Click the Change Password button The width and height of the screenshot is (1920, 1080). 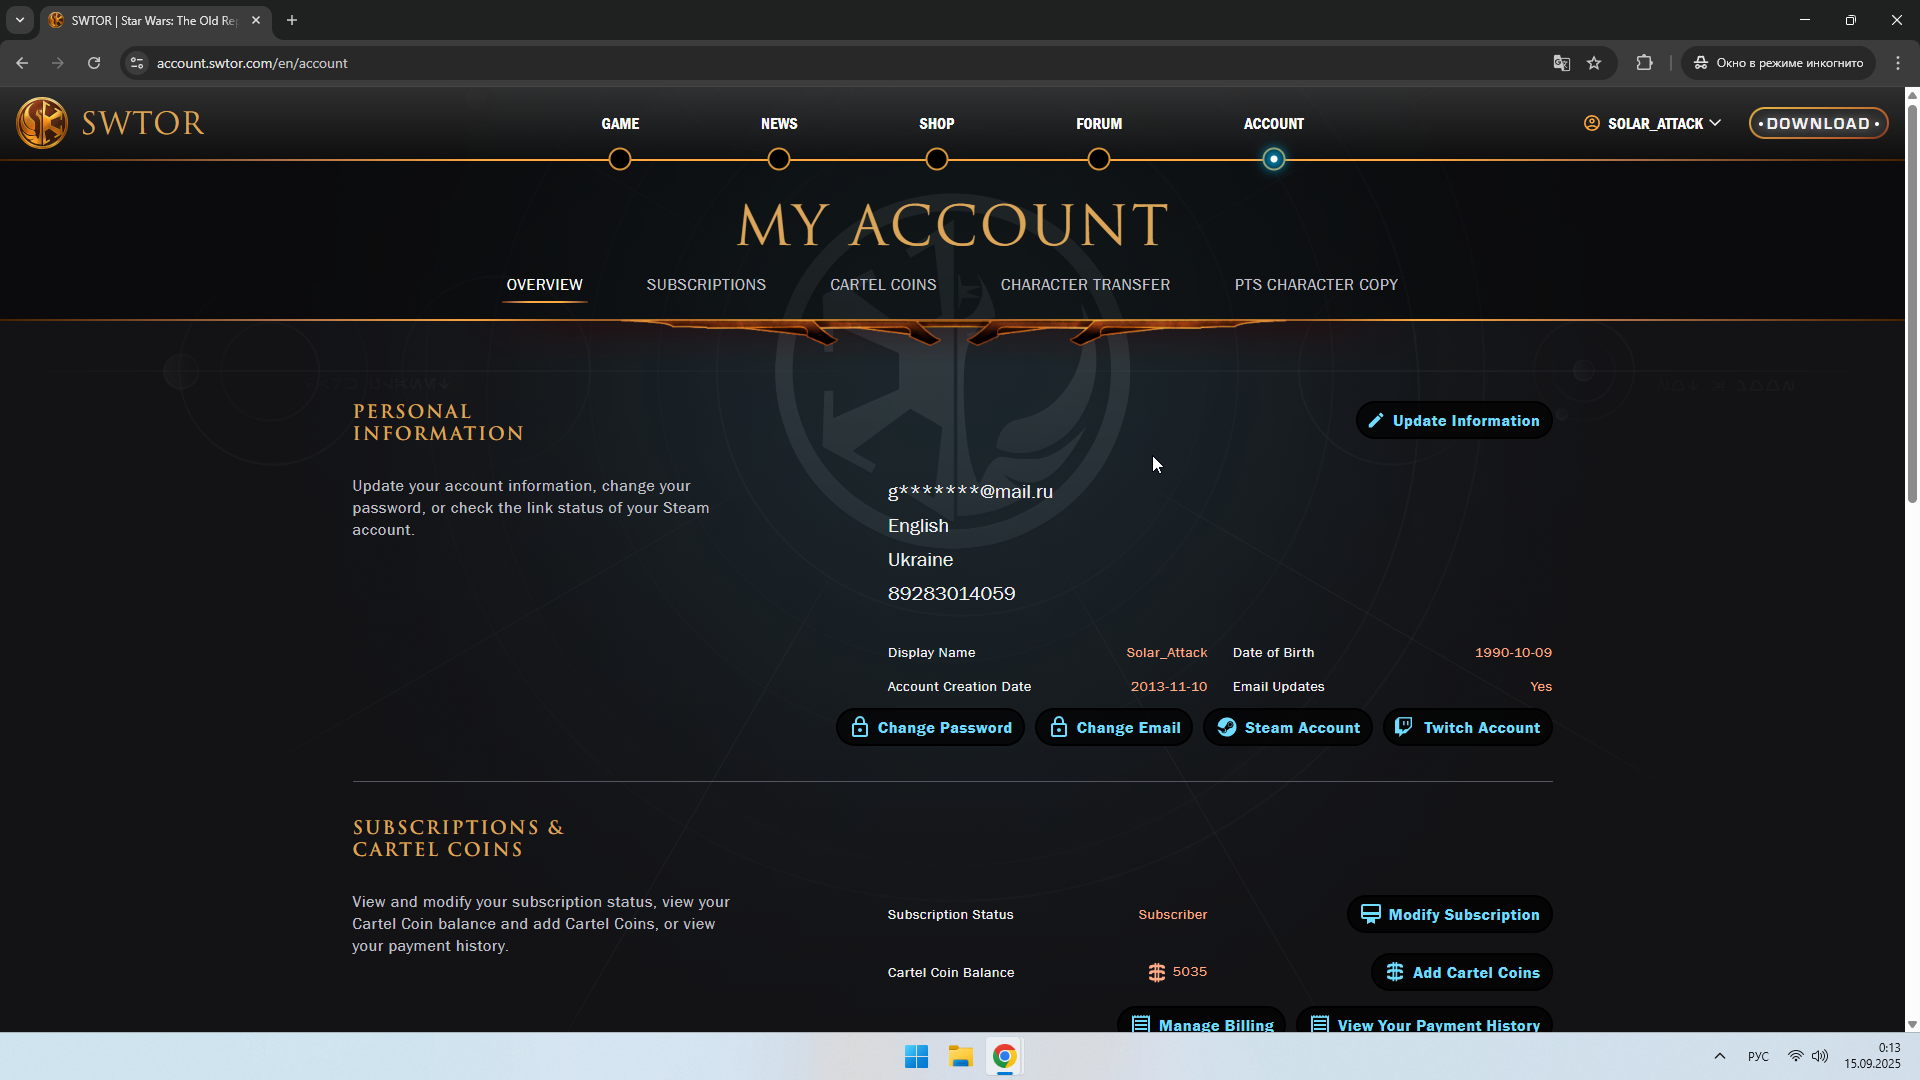(x=930, y=728)
